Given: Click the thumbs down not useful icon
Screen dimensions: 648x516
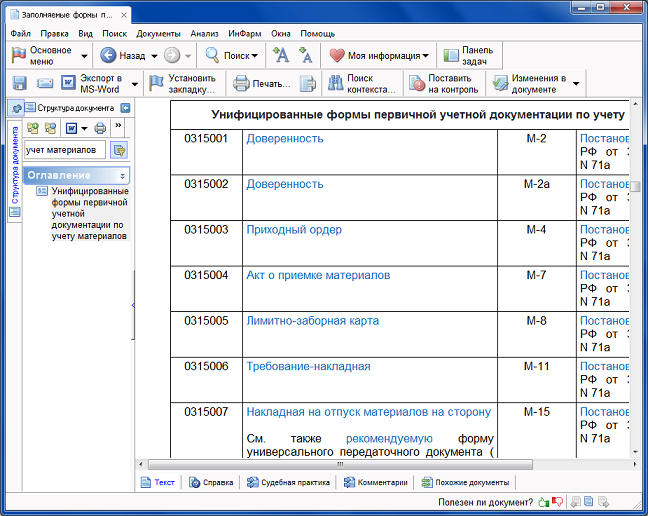Looking at the screenshot, I should [x=558, y=501].
